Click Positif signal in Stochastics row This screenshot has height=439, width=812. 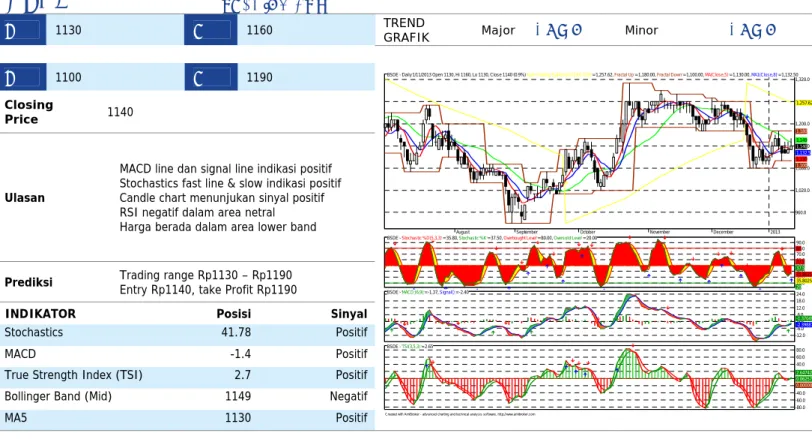click(352, 332)
